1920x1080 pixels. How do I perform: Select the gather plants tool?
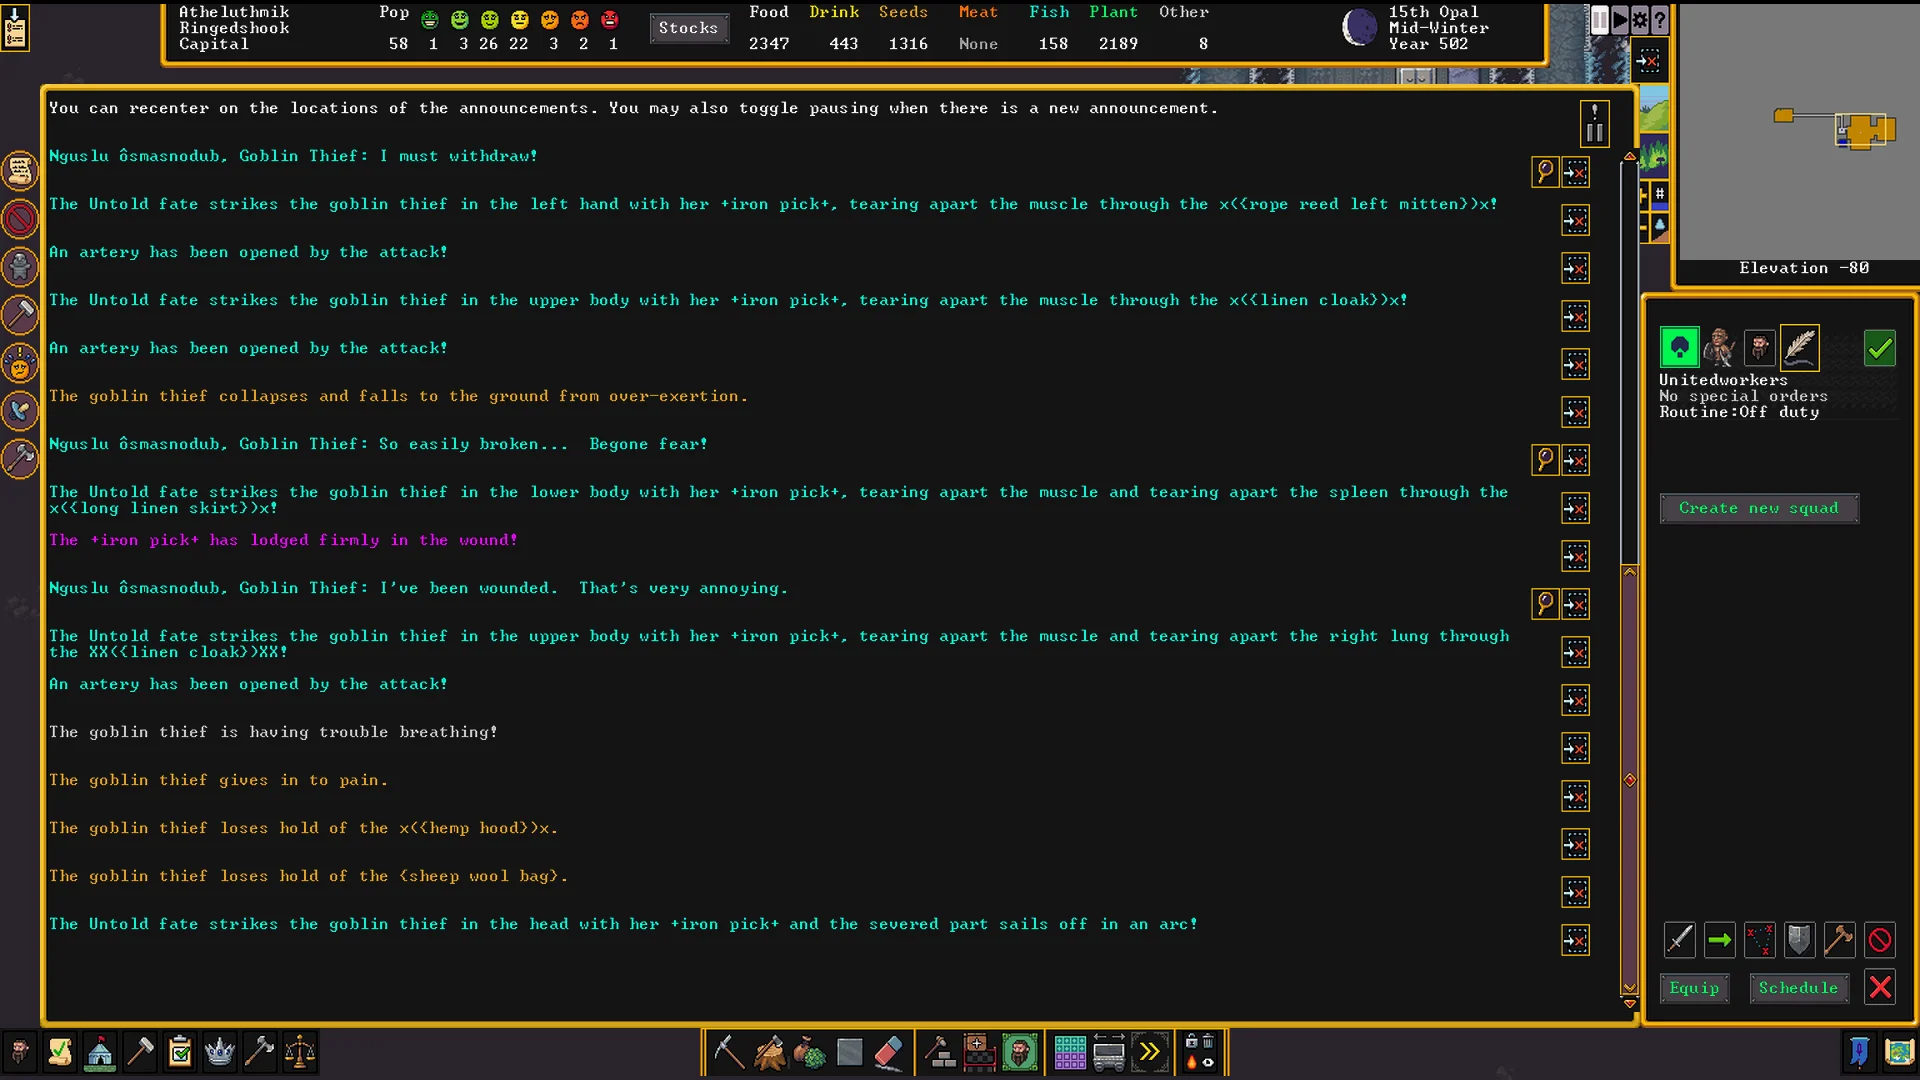(809, 1052)
